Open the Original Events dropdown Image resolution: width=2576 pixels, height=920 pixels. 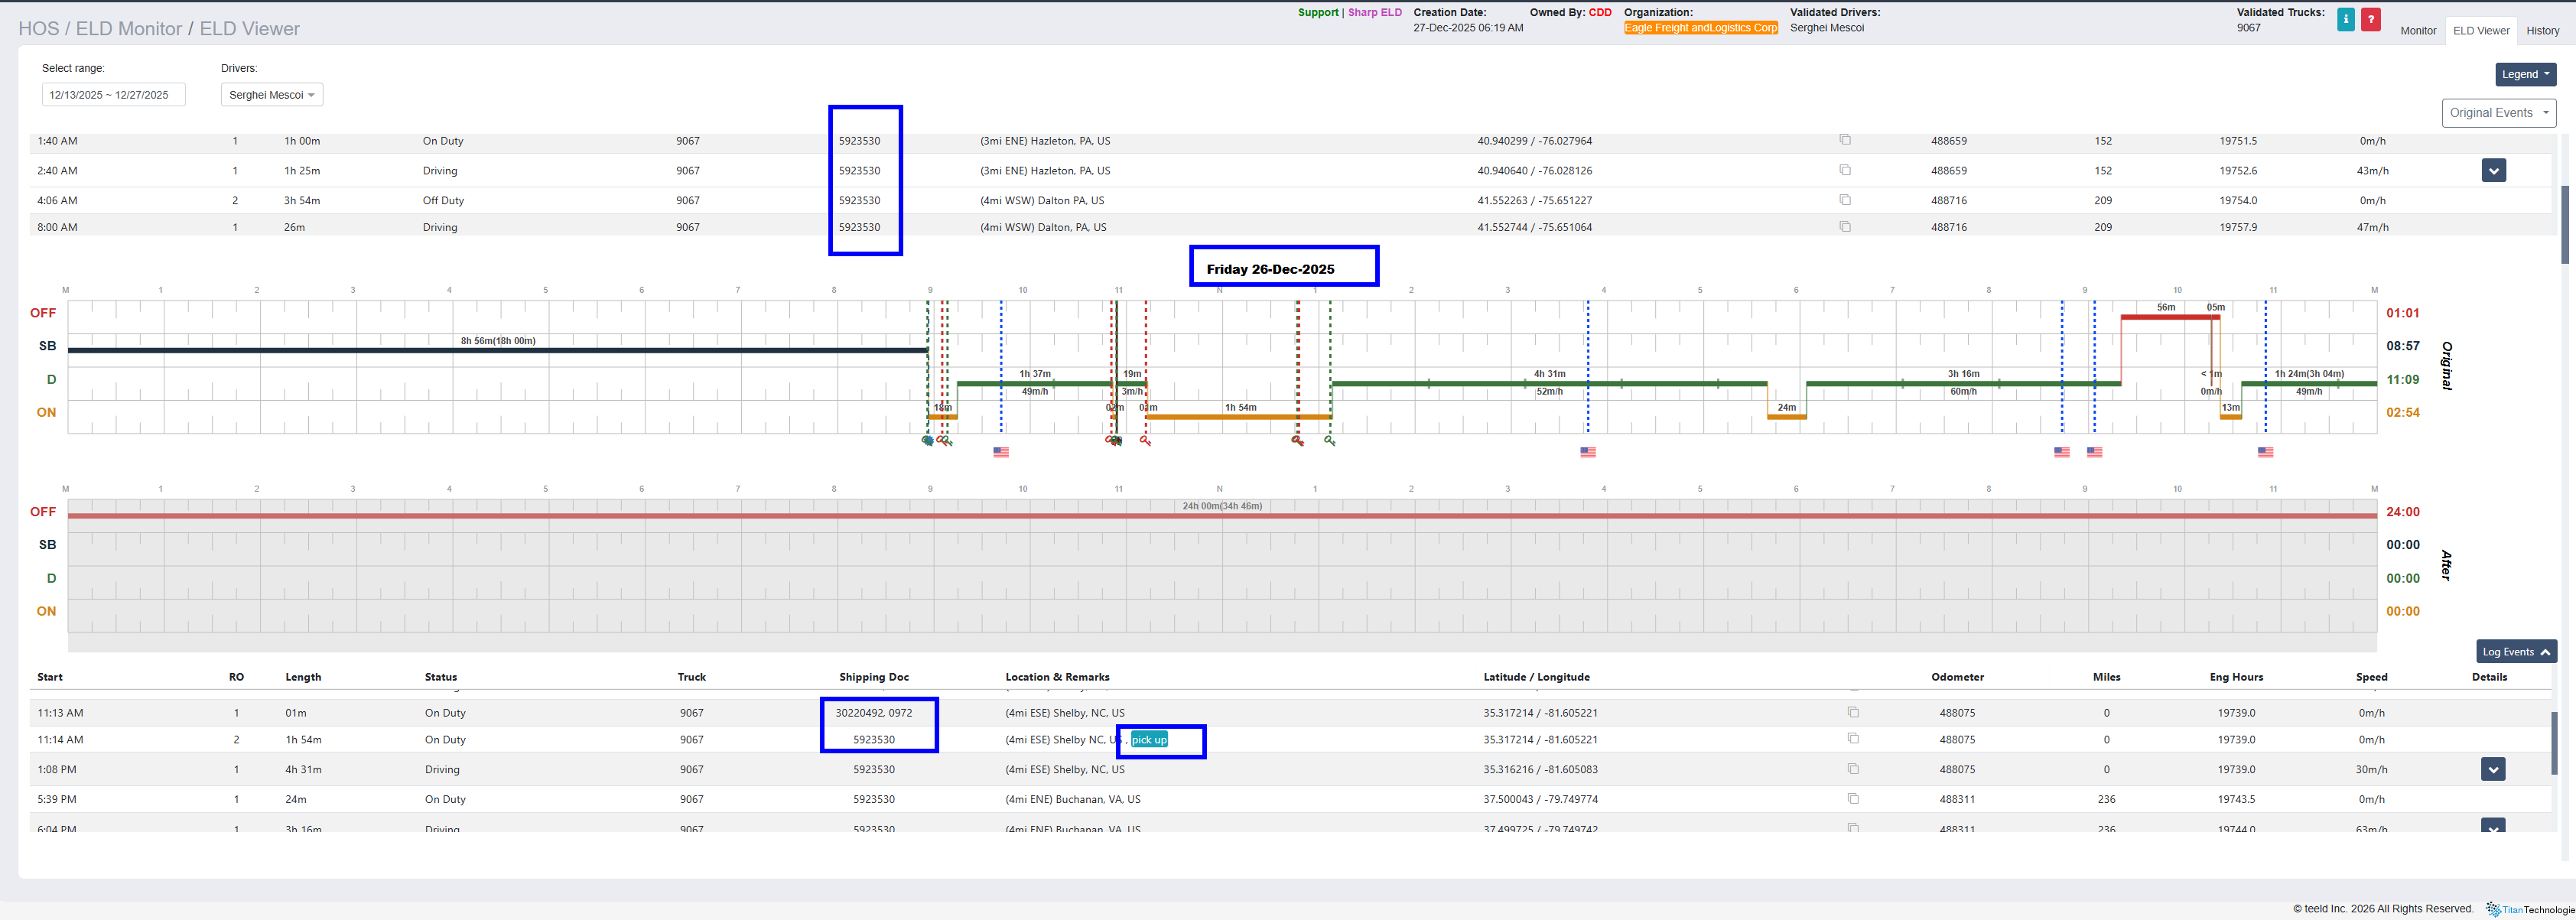tap(2498, 113)
